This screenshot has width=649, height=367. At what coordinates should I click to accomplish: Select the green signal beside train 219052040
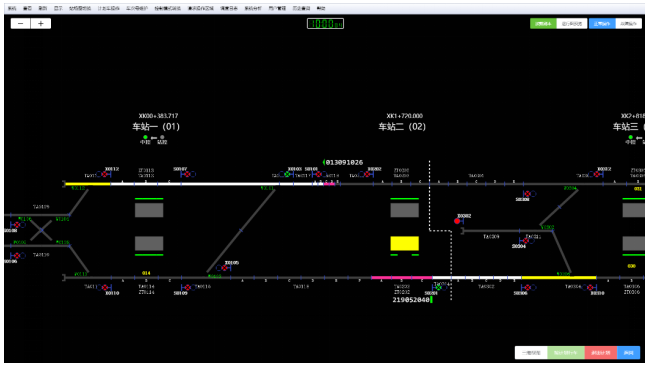click(438, 287)
